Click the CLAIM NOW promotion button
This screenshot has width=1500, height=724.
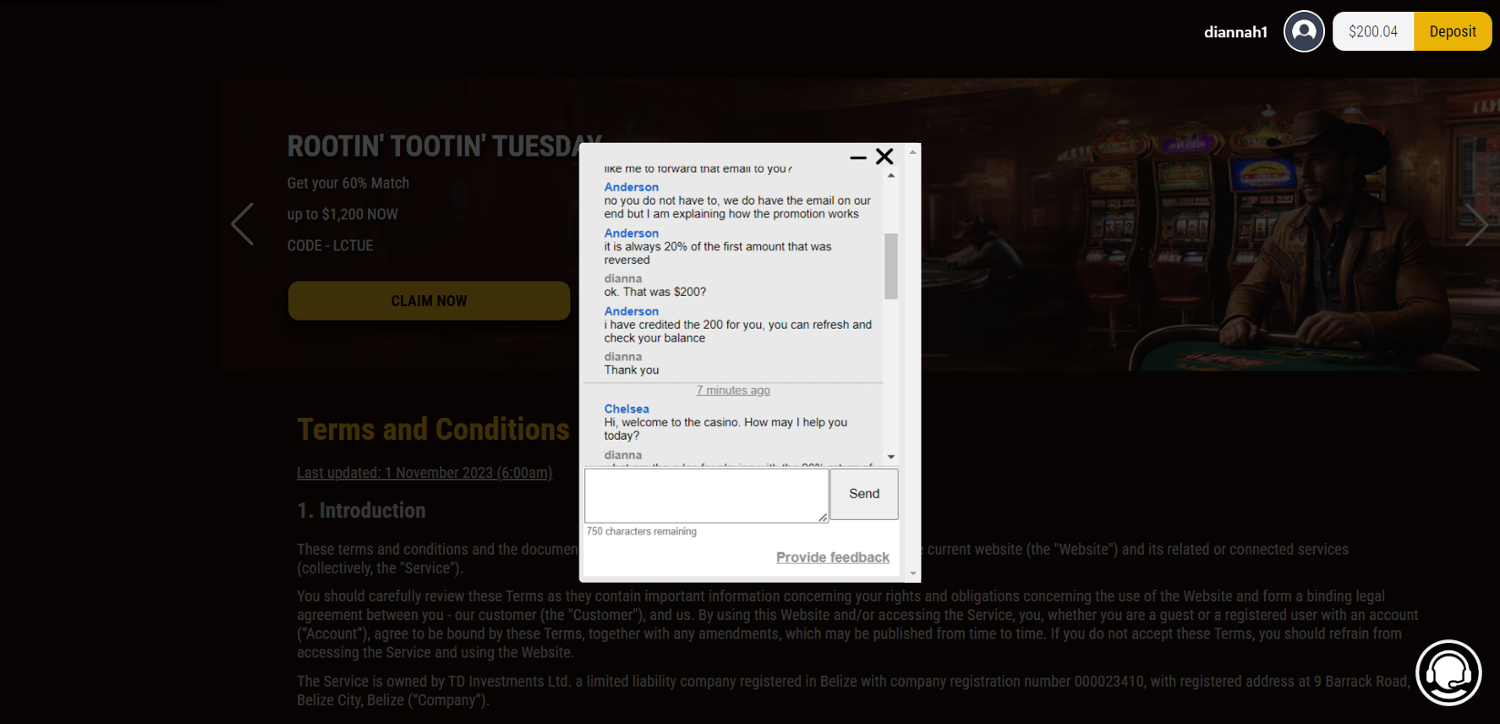tap(429, 301)
